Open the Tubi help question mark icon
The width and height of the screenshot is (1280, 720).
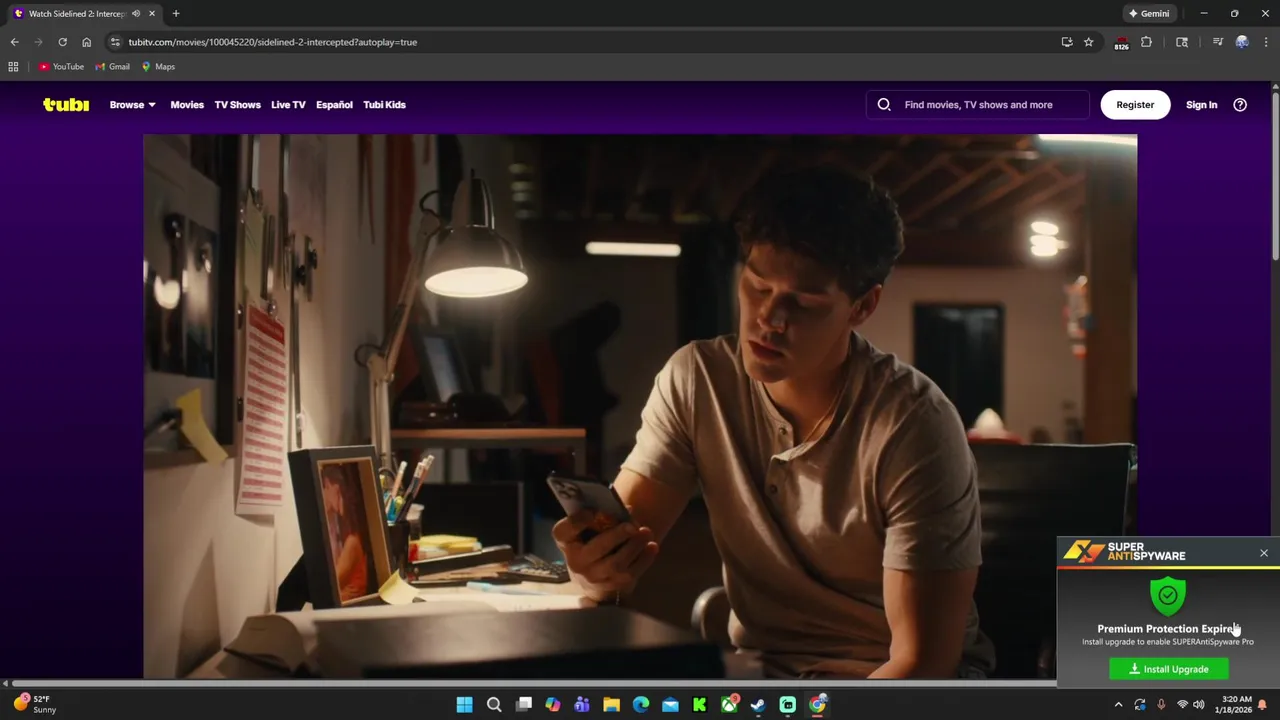1240,105
